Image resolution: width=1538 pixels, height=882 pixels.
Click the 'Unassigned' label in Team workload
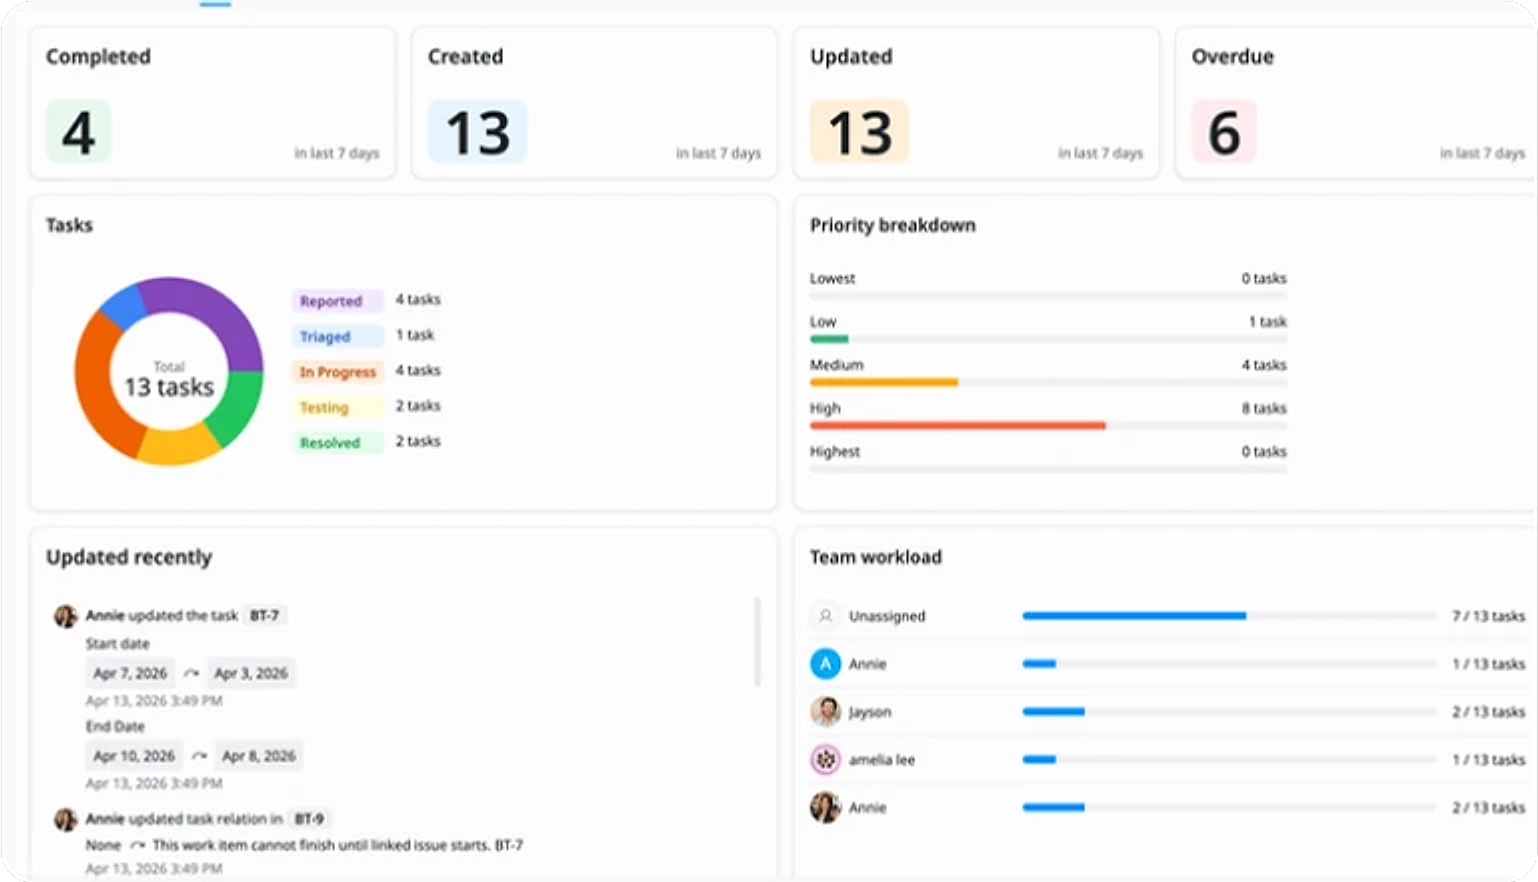(887, 616)
